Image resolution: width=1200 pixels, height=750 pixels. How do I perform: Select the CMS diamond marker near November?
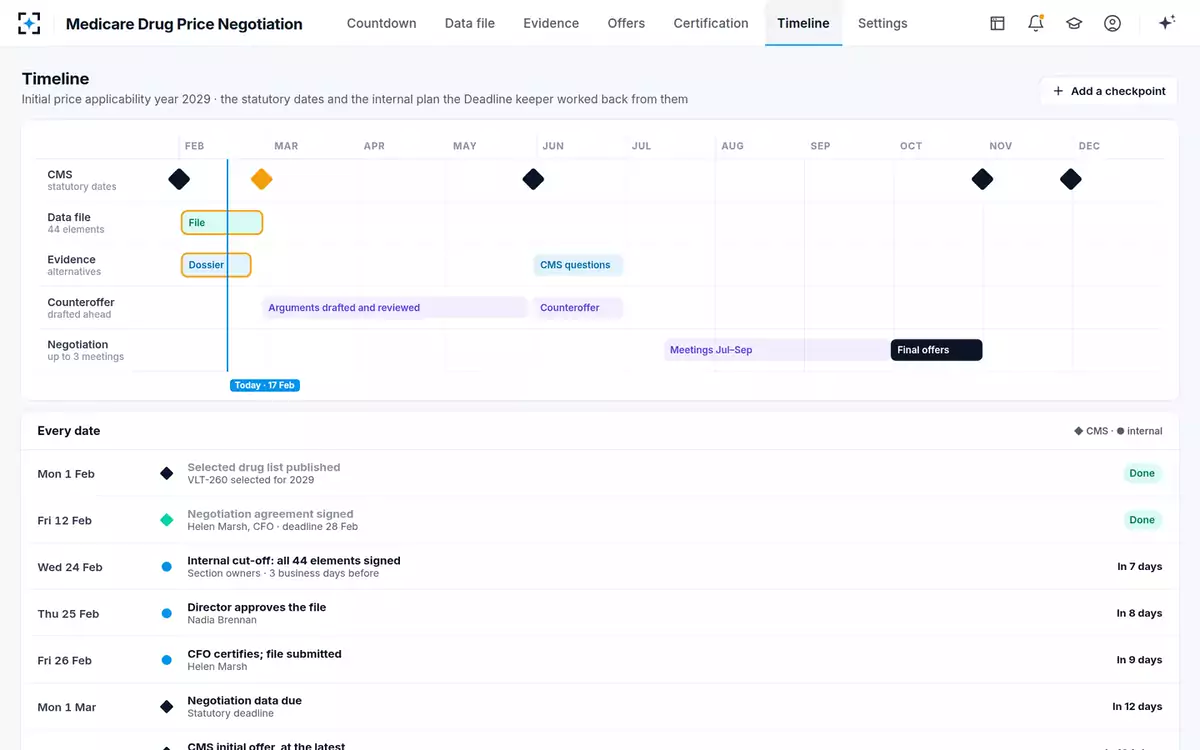[982, 179]
